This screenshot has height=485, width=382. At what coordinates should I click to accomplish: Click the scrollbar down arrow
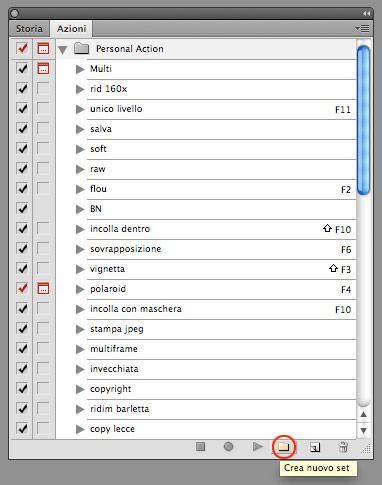click(x=363, y=430)
